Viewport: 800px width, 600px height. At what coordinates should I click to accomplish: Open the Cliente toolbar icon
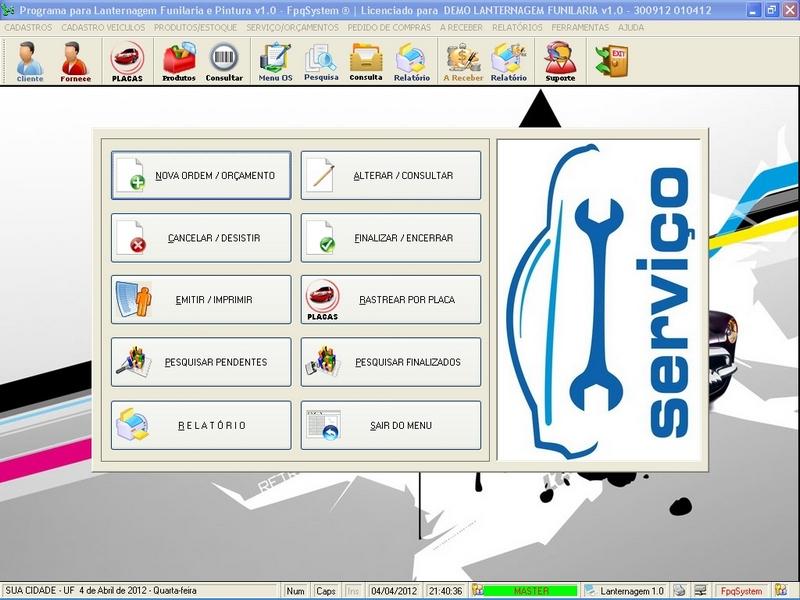[x=30, y=62]
